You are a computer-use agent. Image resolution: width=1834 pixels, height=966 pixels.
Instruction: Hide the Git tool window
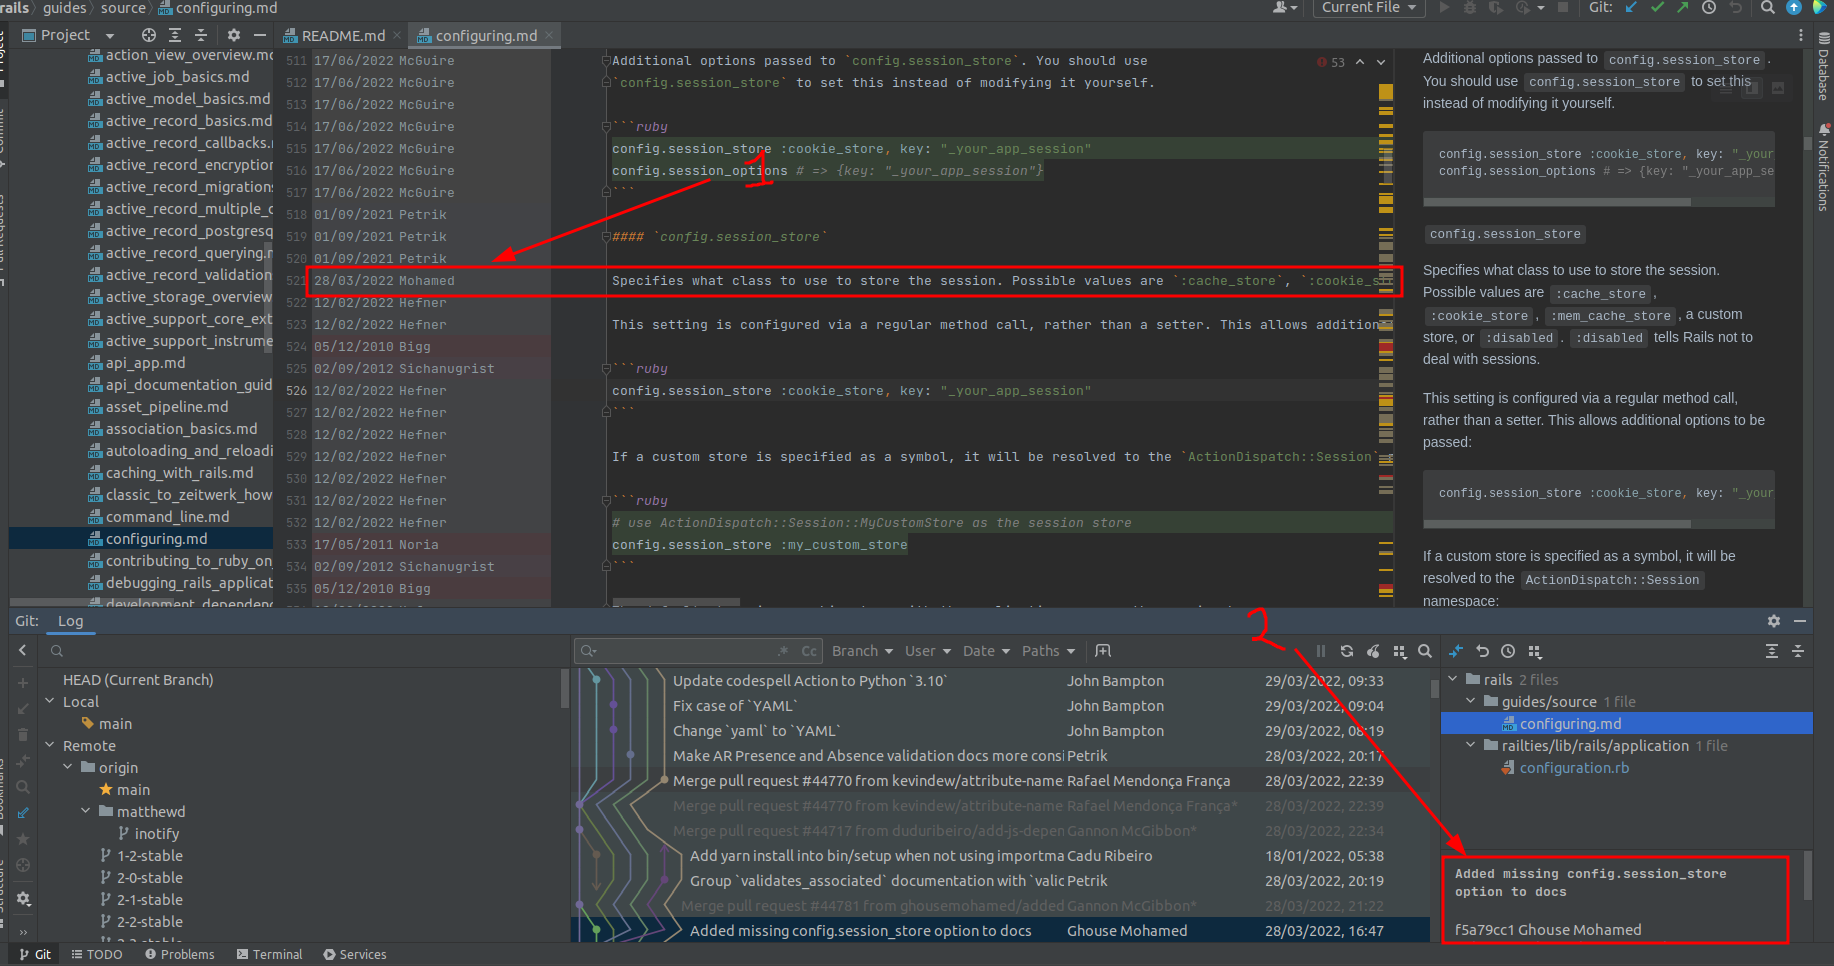tap(1800, 621)
